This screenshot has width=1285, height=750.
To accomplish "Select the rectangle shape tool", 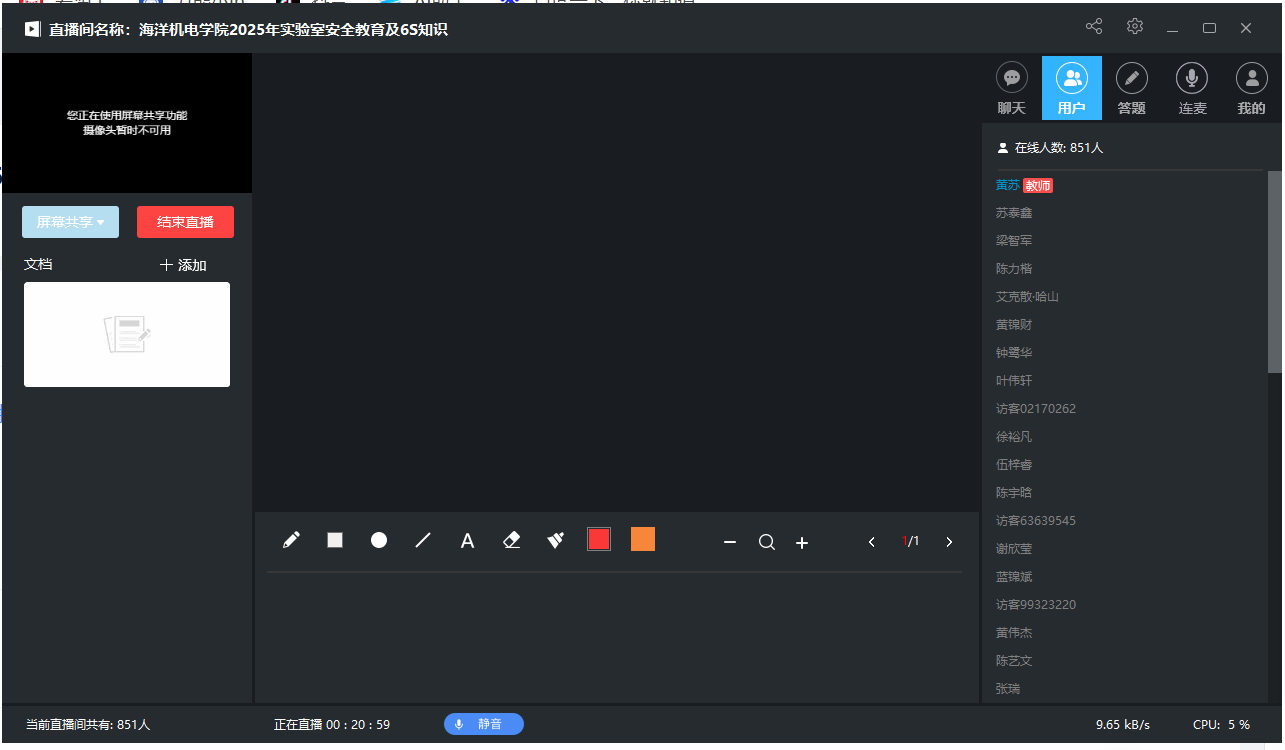I will 335,540.
